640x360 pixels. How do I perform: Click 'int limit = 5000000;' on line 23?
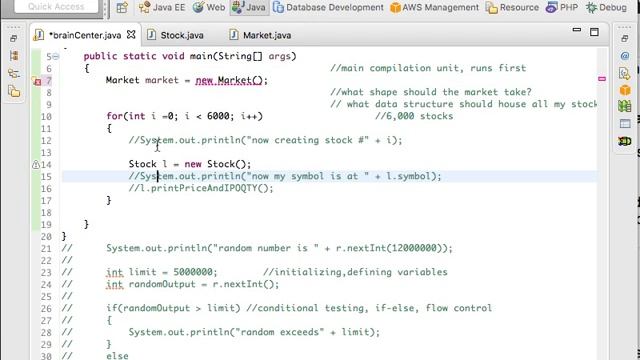(x=162, y=272)
